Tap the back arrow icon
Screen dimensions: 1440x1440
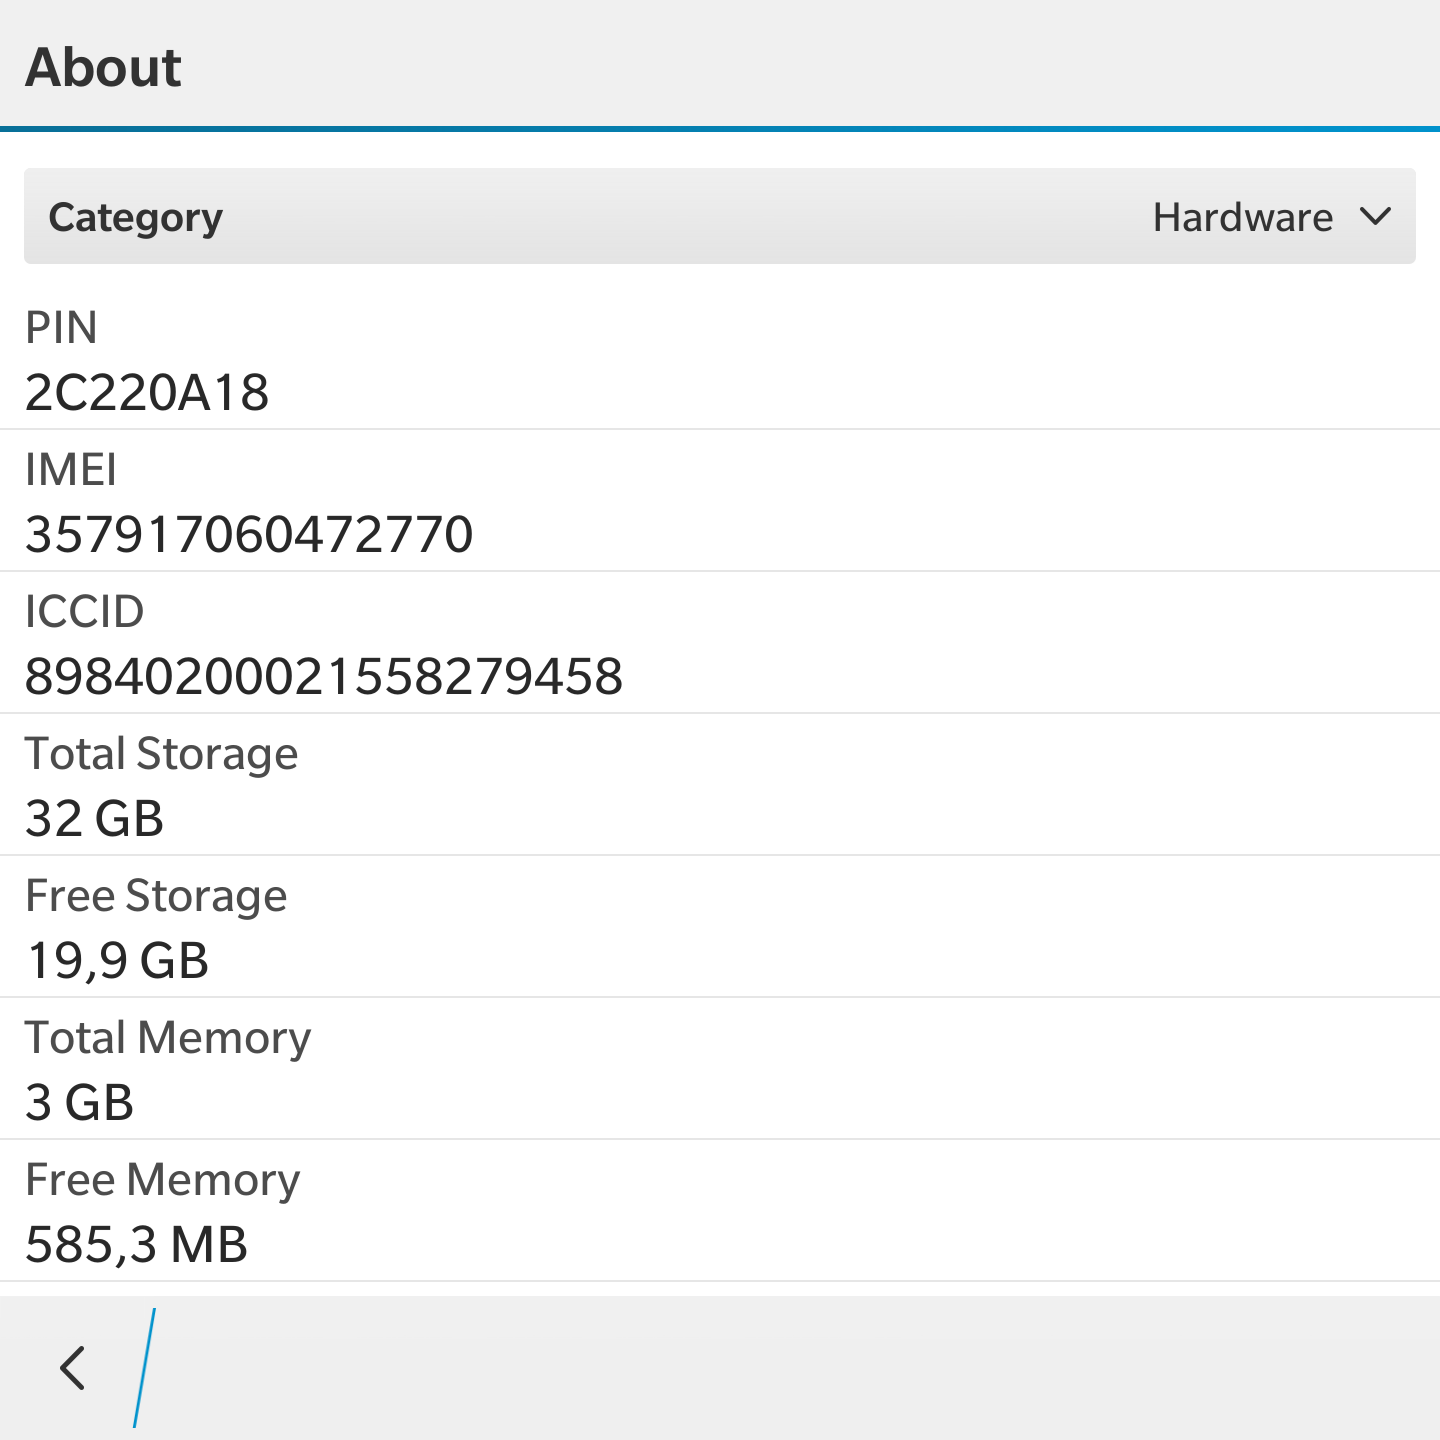[72, 1368]
